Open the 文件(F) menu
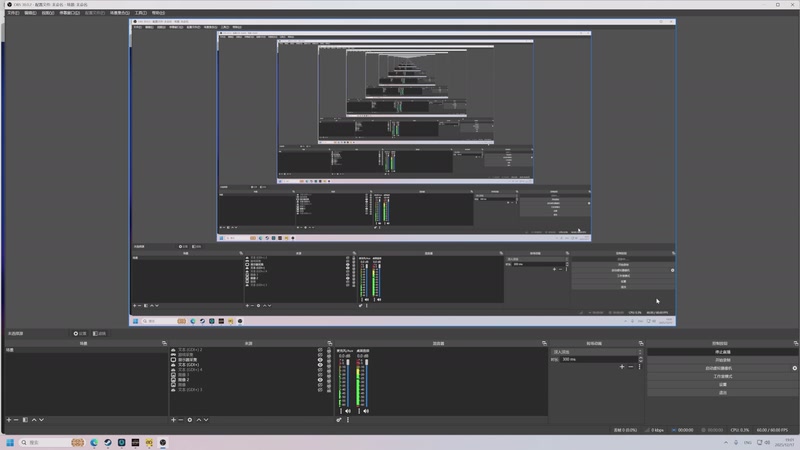The height and width of the screenshot is (450, 800). 13,13
